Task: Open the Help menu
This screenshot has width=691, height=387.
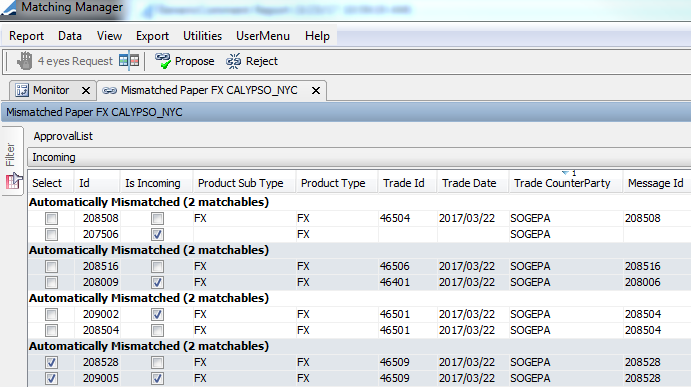Action: click(x=317, y=36)
